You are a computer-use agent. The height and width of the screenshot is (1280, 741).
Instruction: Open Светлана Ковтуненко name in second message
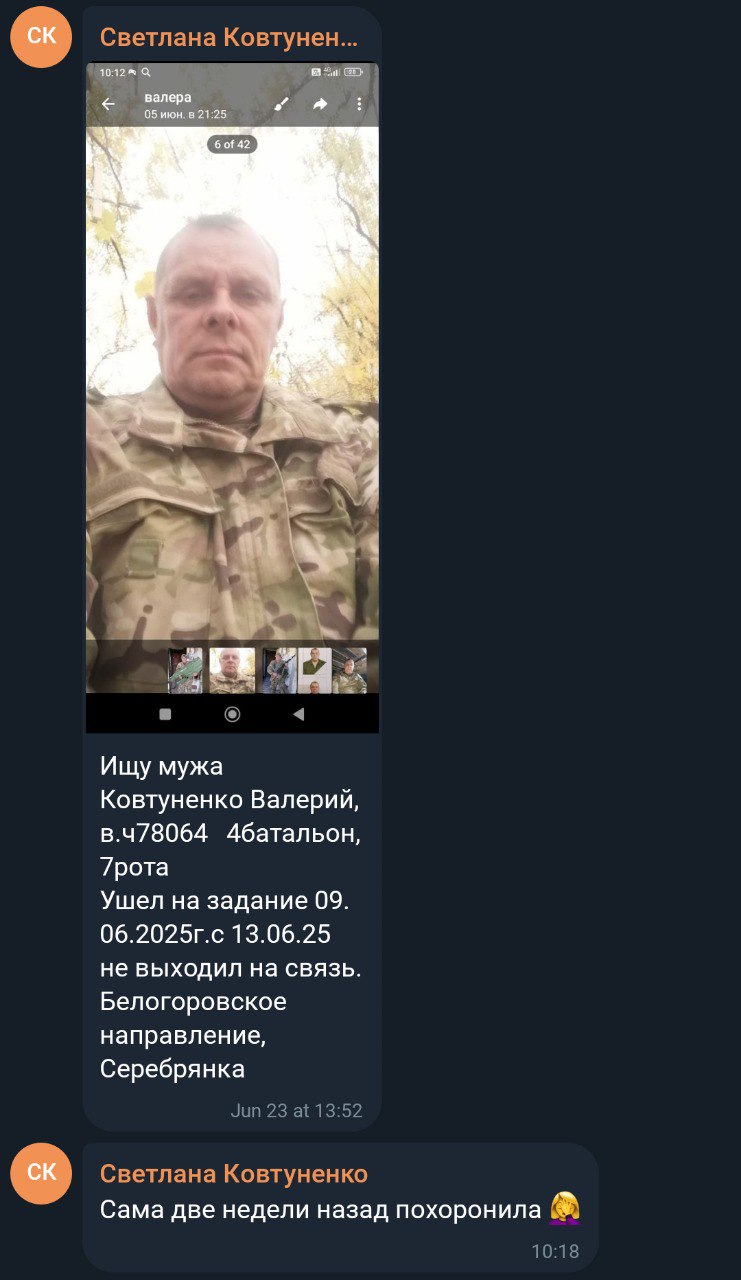(234, 1174)
